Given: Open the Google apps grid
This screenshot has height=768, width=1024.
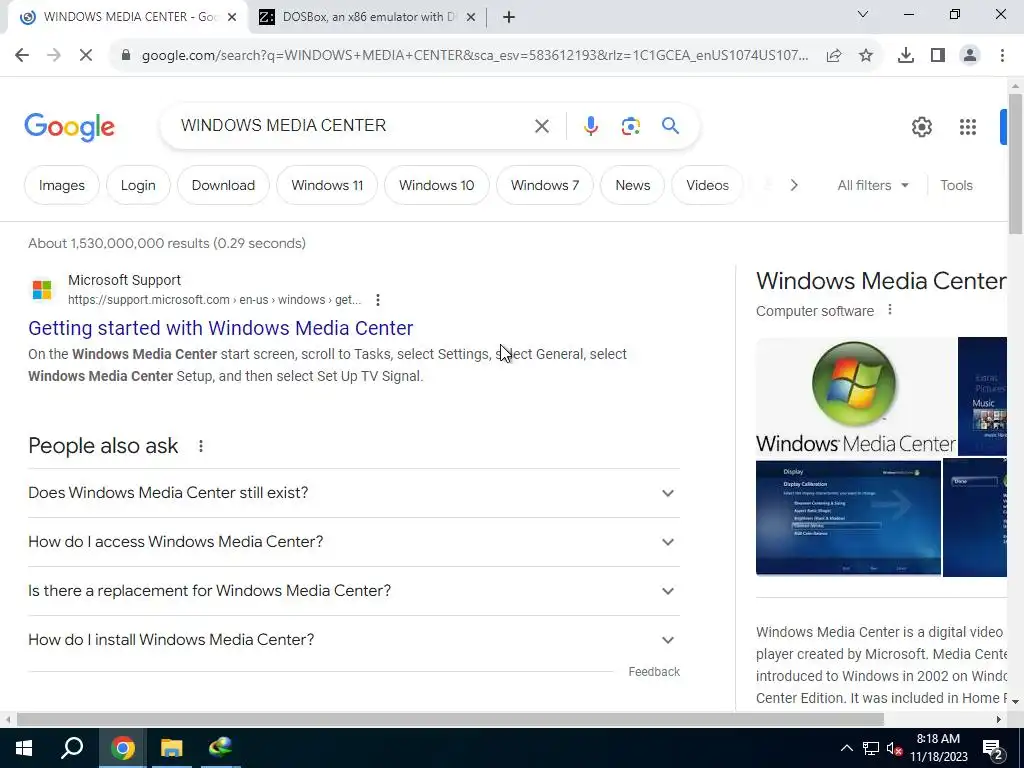Looking at the screenshot, I should (967, 127).
